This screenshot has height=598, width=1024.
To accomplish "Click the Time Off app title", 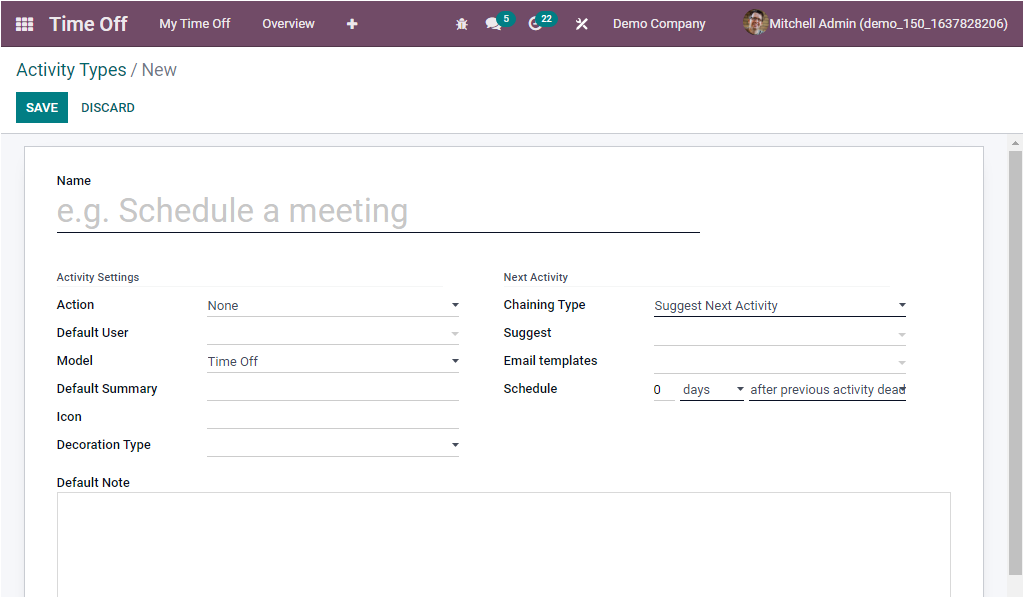I will click(88, 23).
